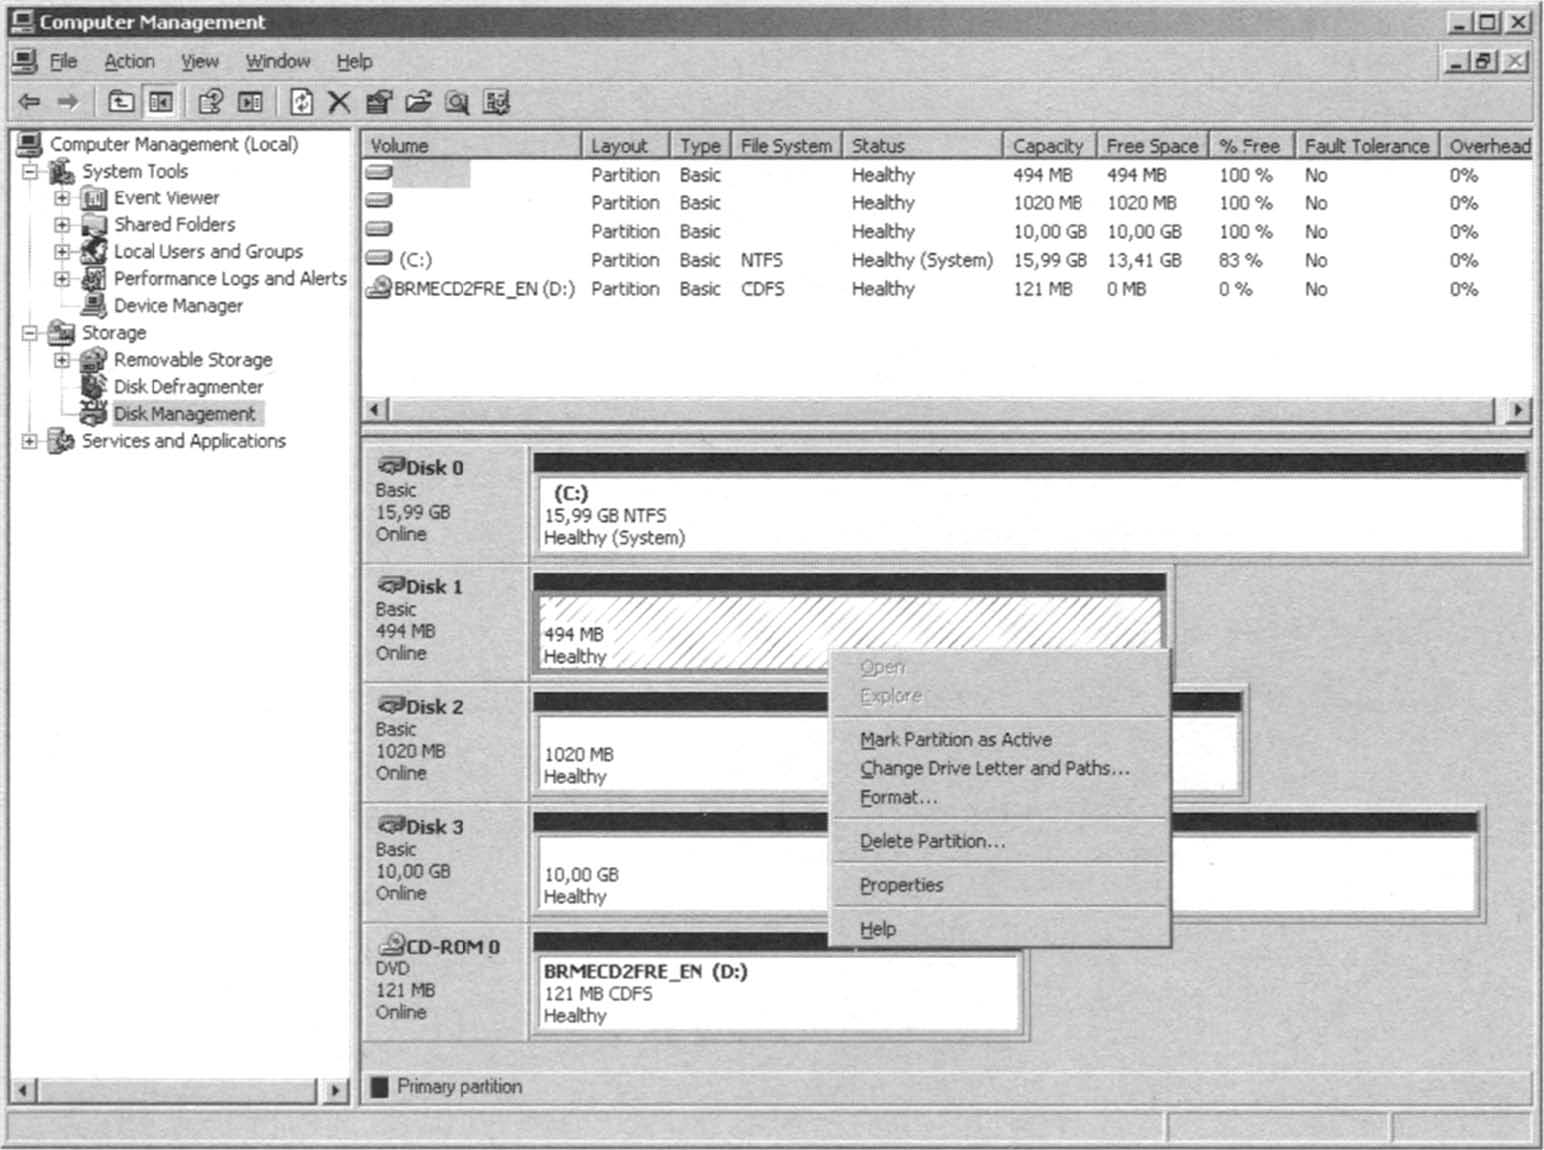Click the C: volume drive icon
The image size is (1544, 1150).
379,259
